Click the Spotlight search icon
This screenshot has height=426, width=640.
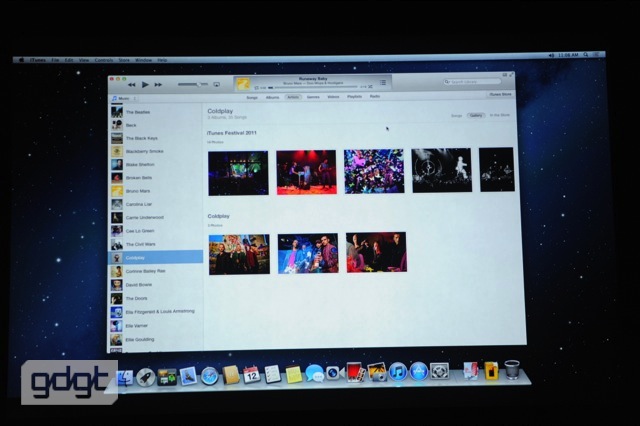pos(586,54)
